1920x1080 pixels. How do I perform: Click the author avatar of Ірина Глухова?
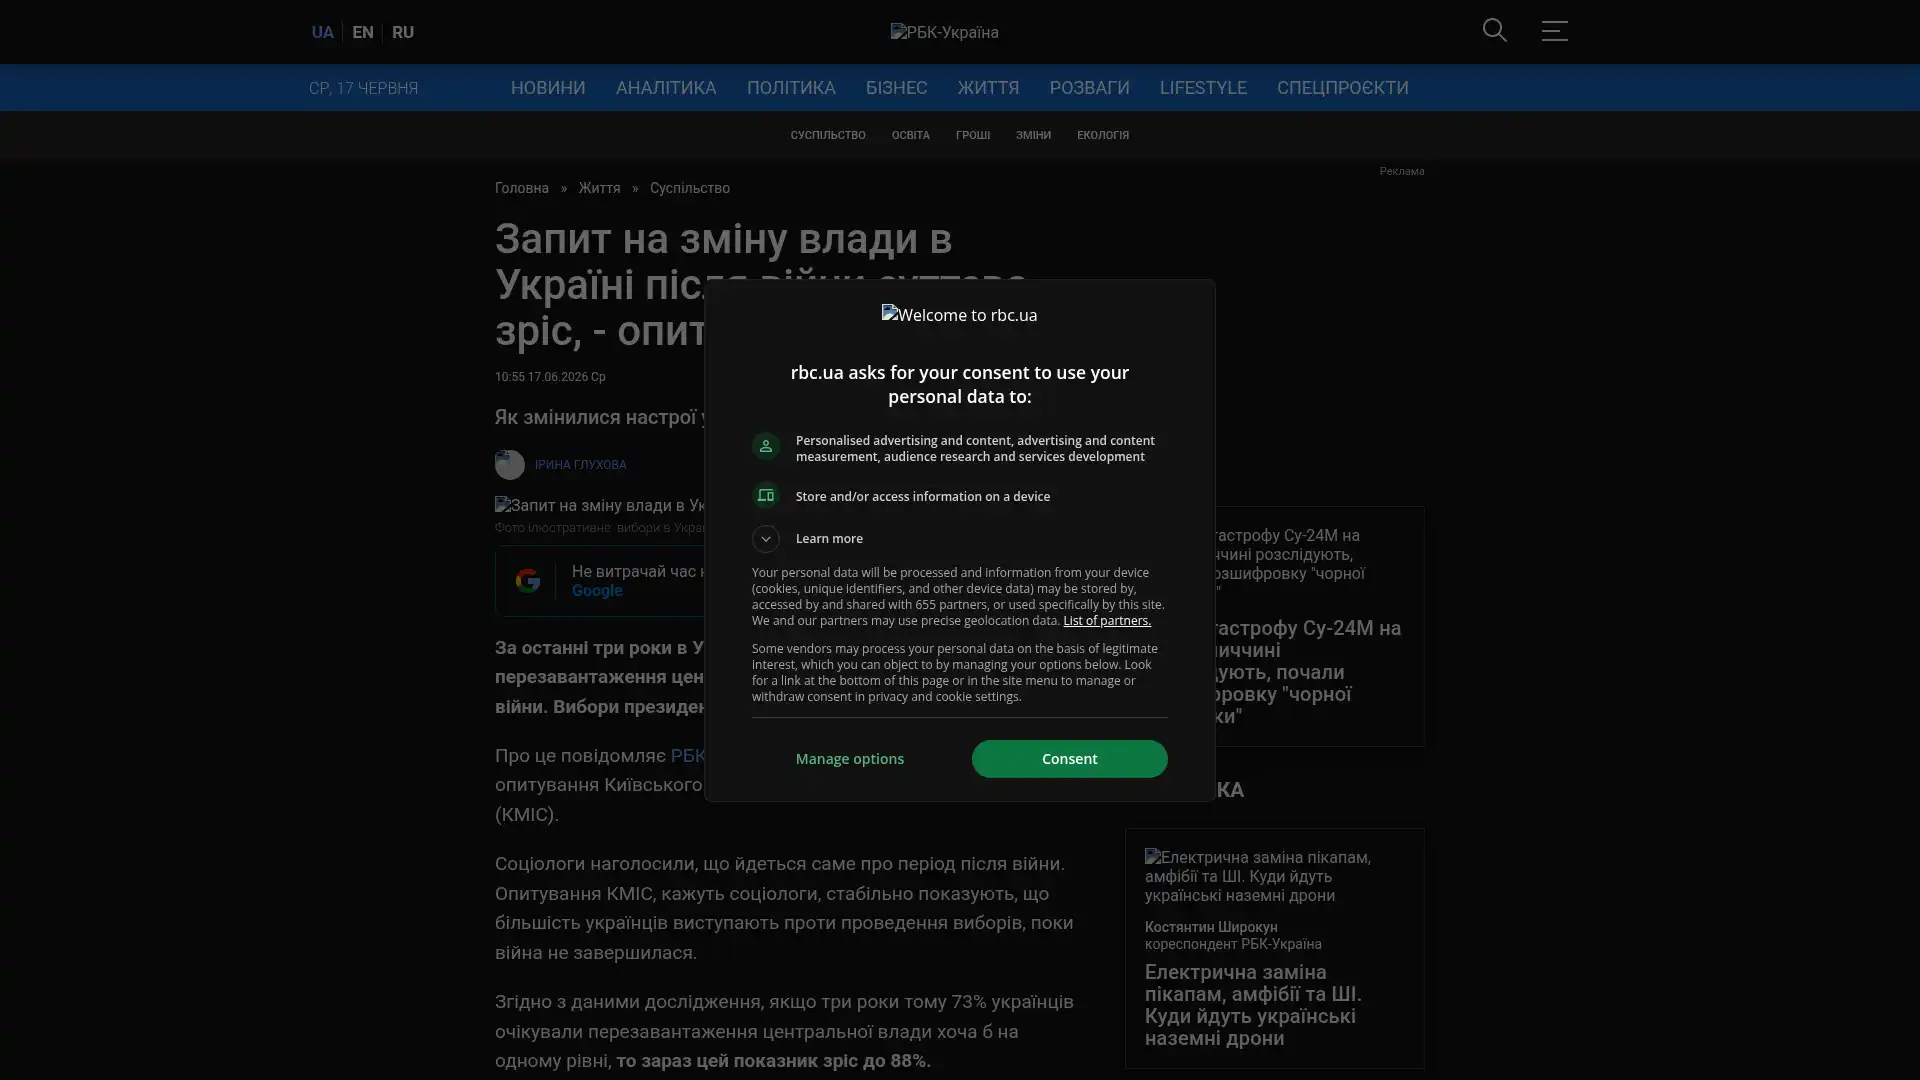coord(509,465)
